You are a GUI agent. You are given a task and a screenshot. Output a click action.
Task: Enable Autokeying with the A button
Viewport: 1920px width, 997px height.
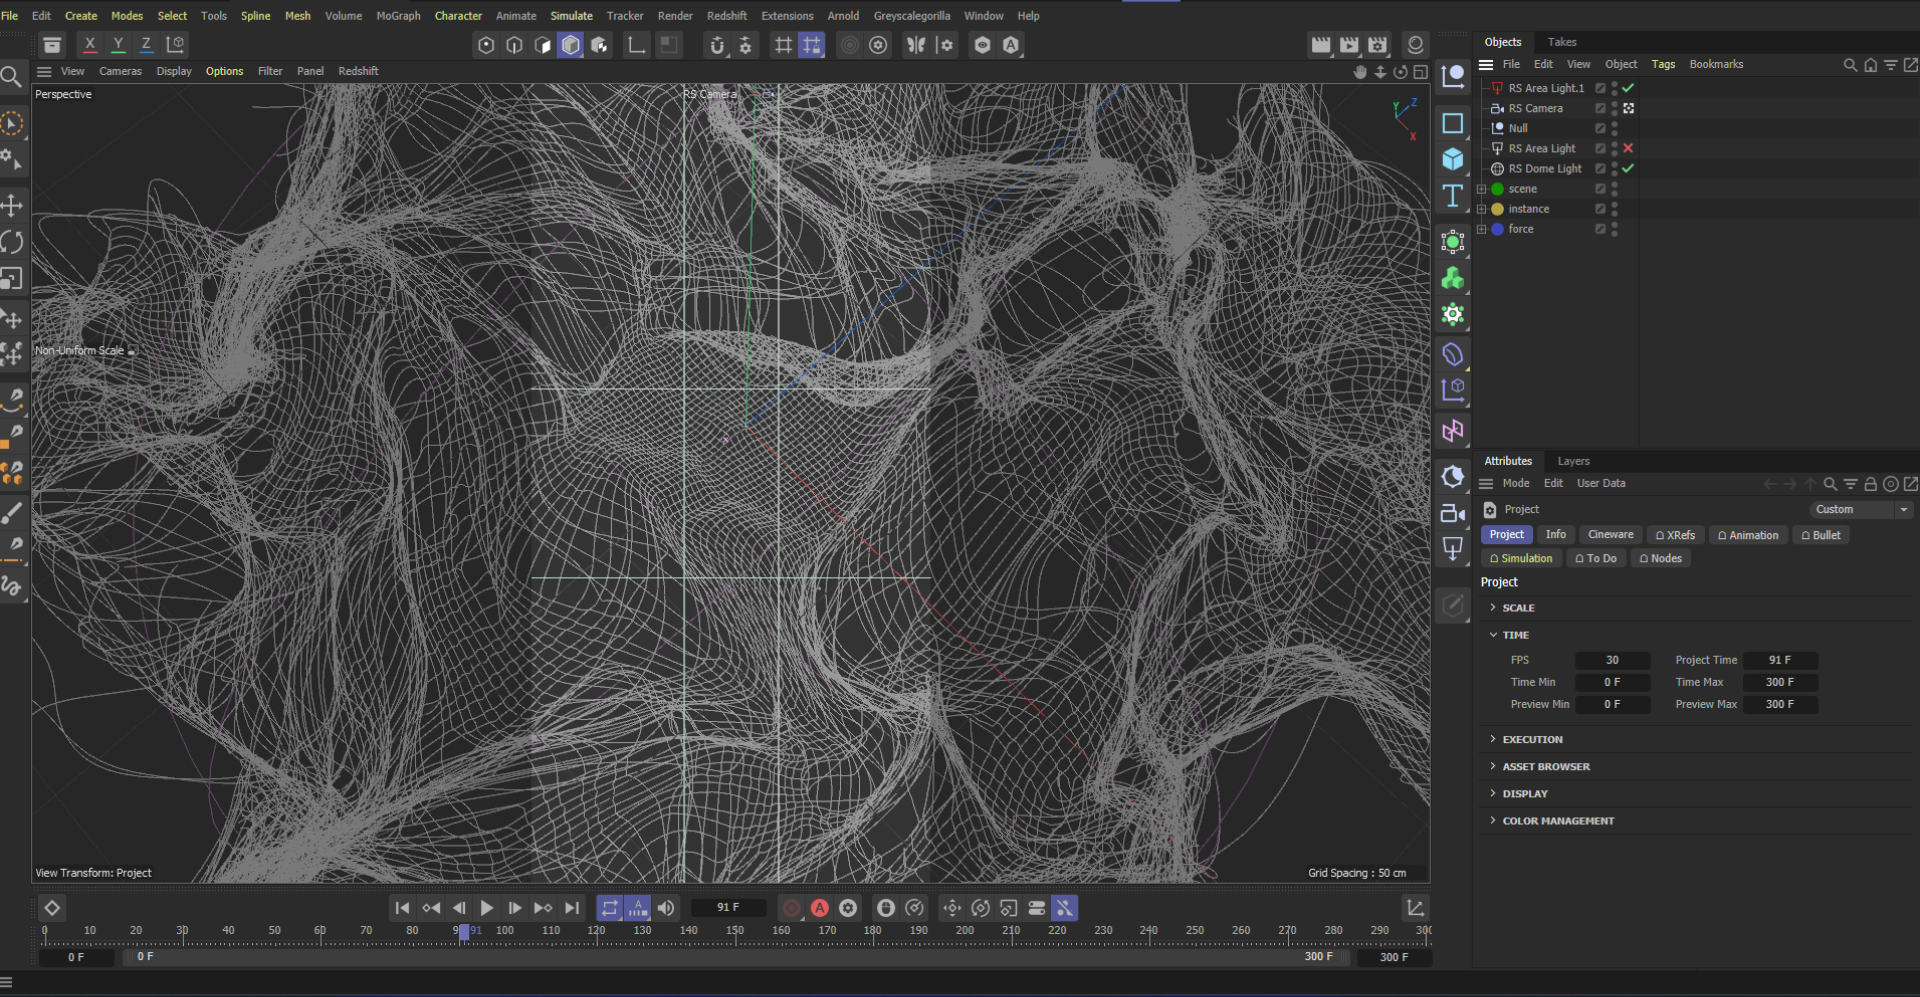point(820,908)
